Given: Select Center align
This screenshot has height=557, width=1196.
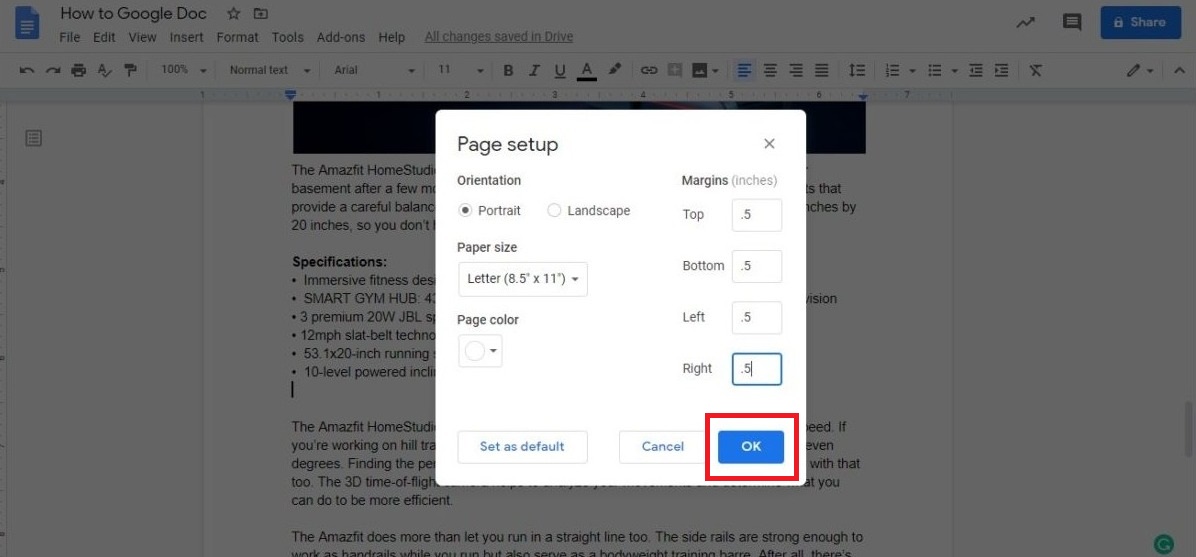Looking at the screenshot, I should (x=770, y=70).
